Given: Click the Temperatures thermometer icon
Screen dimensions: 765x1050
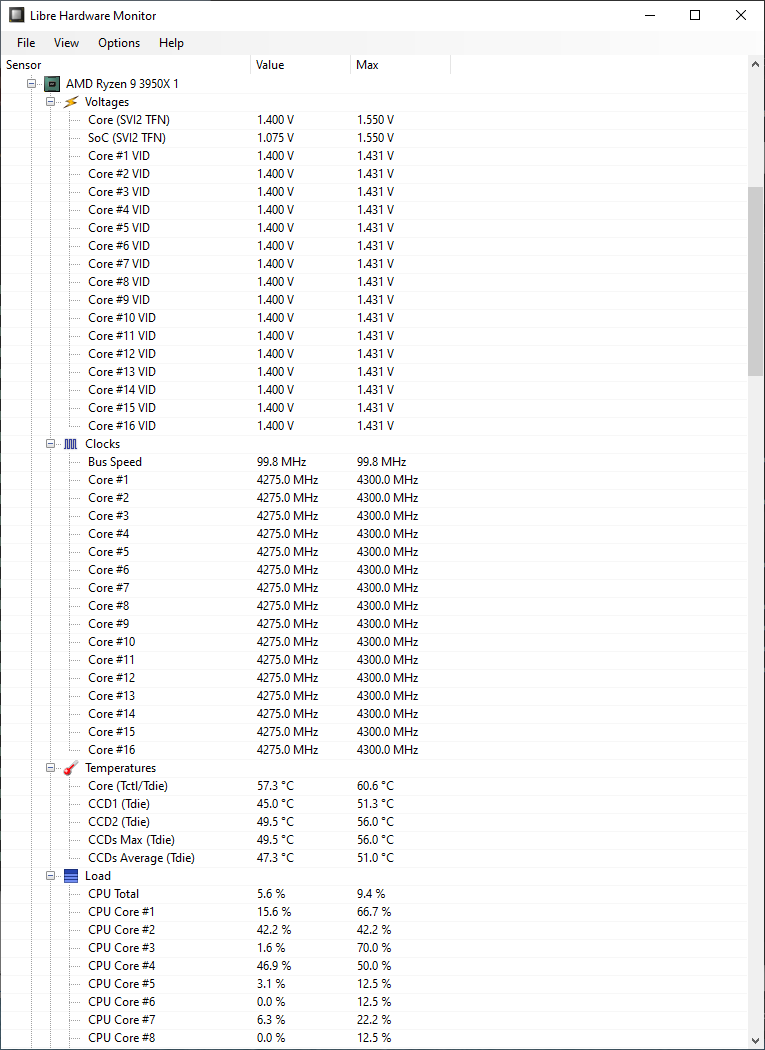Looking at the screenshot, I should tap(71, 768).
